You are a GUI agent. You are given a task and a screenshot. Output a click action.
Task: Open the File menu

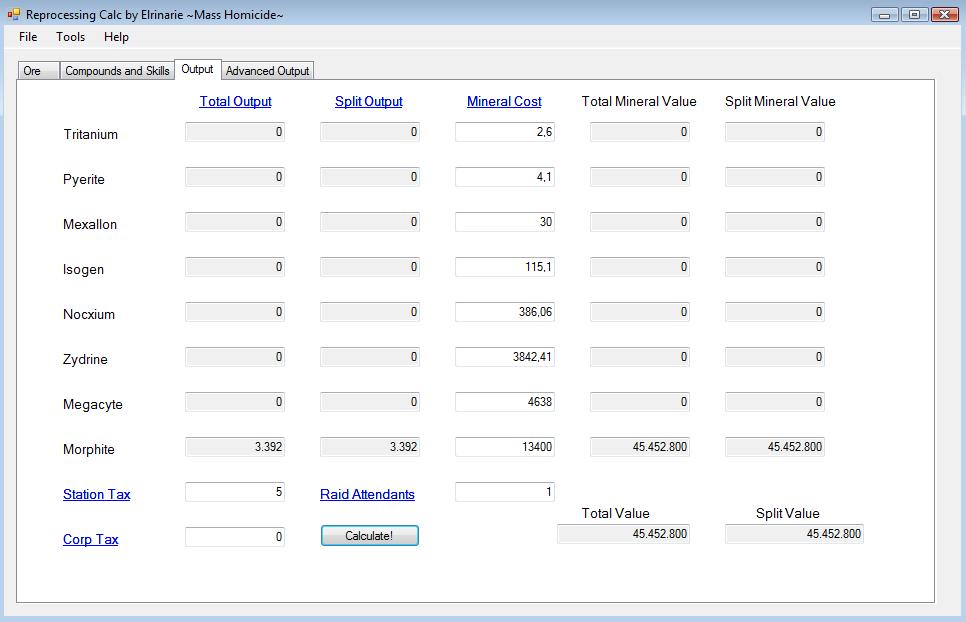(x=28, y=37)
